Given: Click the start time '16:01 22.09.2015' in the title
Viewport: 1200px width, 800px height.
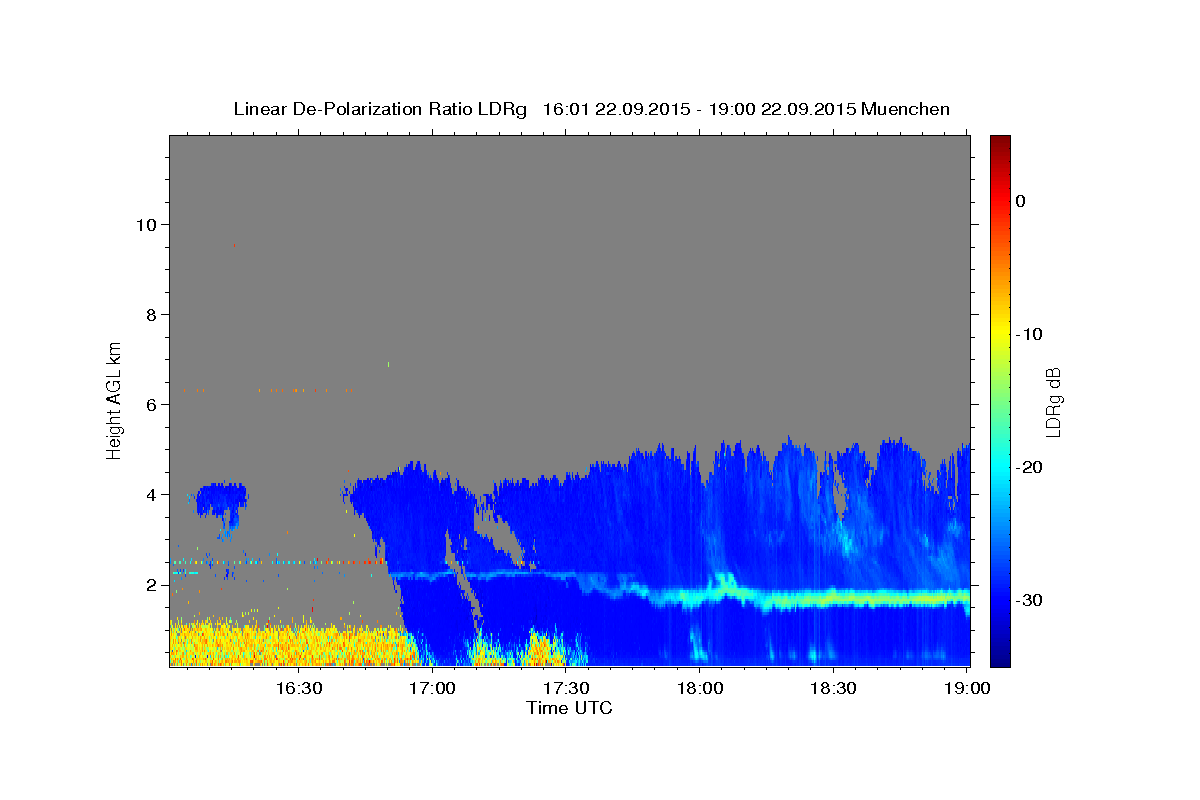Looking at the screenshot, I should (615, 109).
